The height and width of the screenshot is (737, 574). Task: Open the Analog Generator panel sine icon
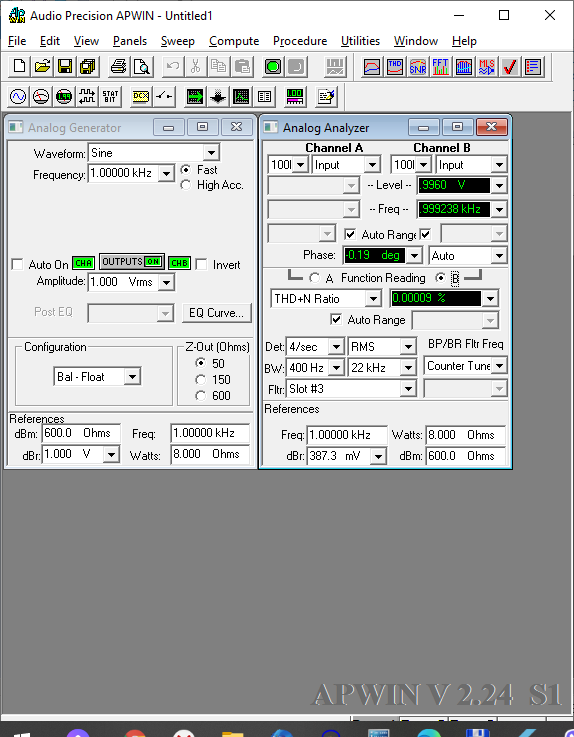coord(18,97)
